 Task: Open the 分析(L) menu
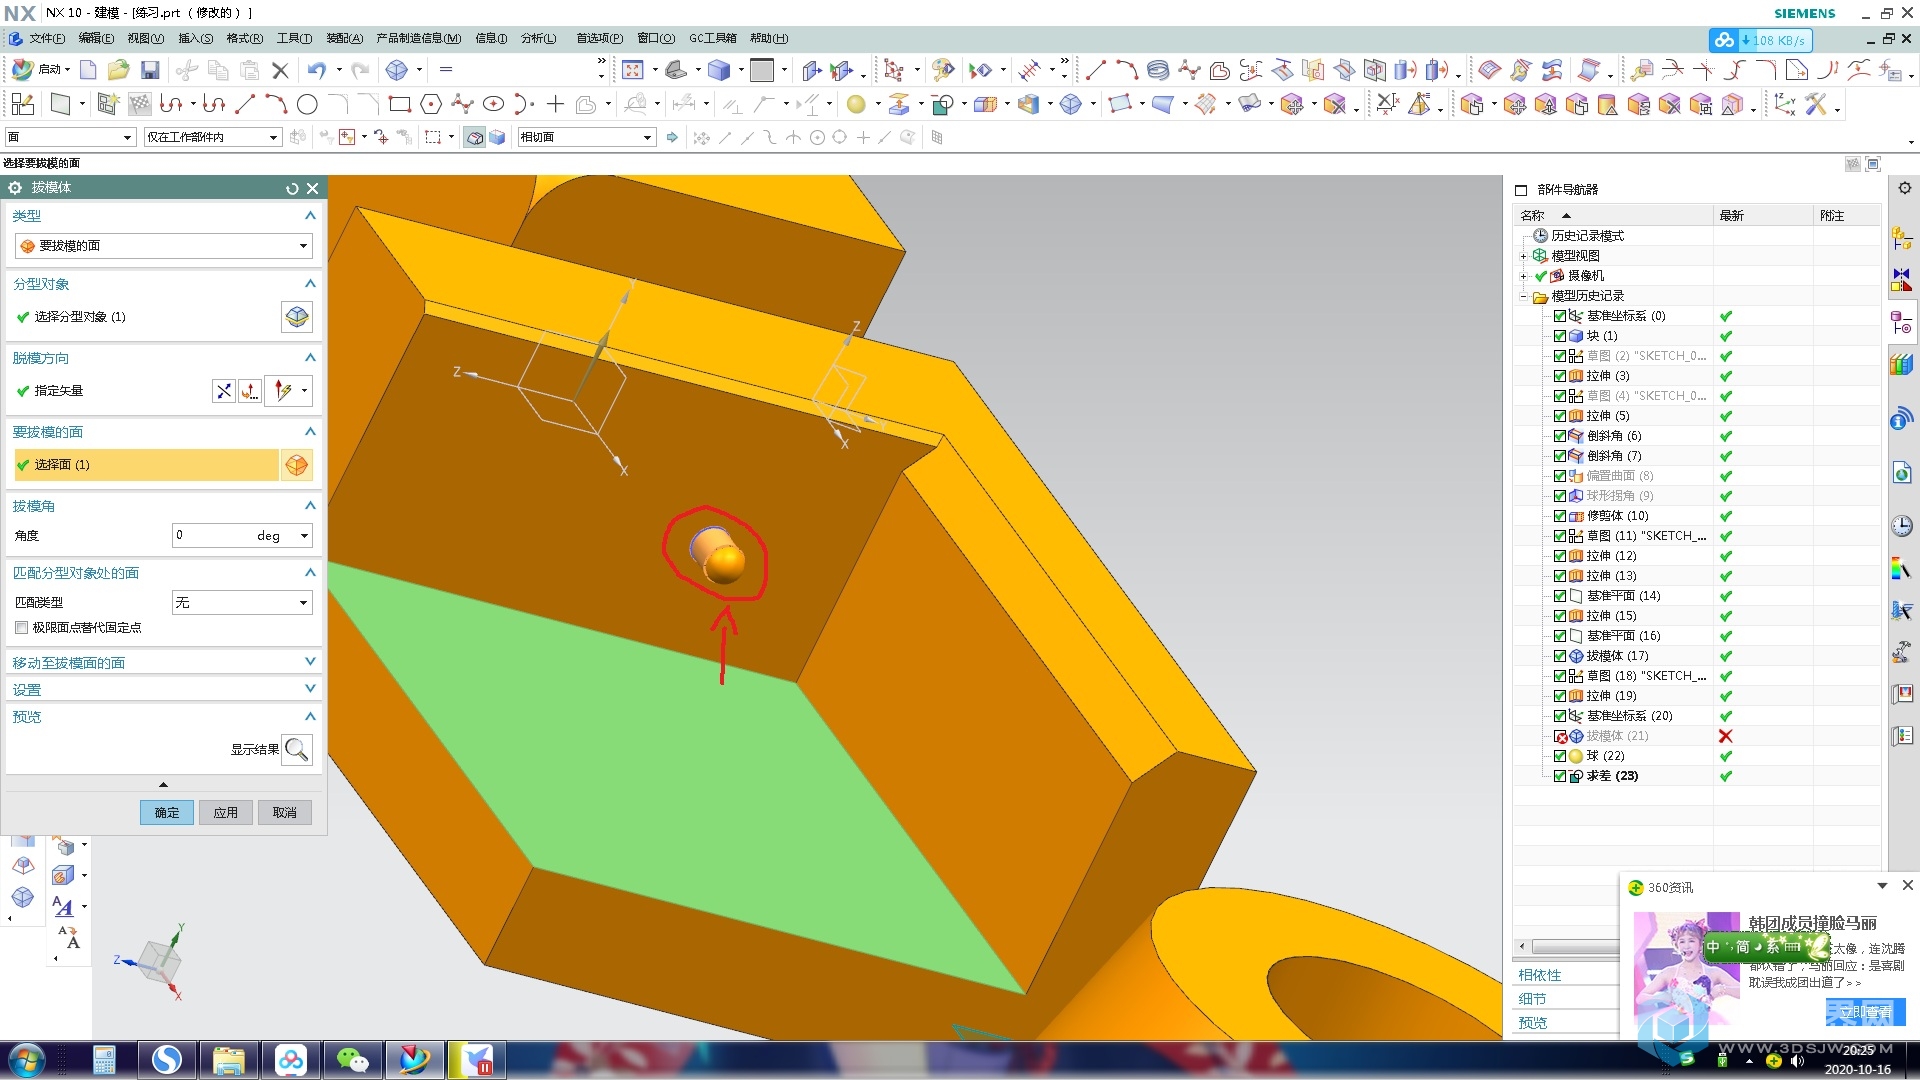click(x=538, y=38)
